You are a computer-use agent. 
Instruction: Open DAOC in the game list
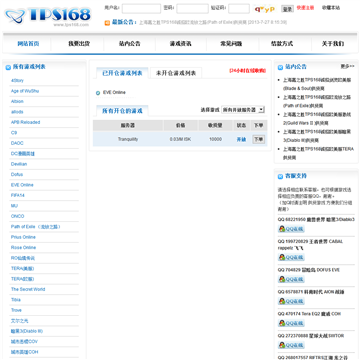point(17,143)
